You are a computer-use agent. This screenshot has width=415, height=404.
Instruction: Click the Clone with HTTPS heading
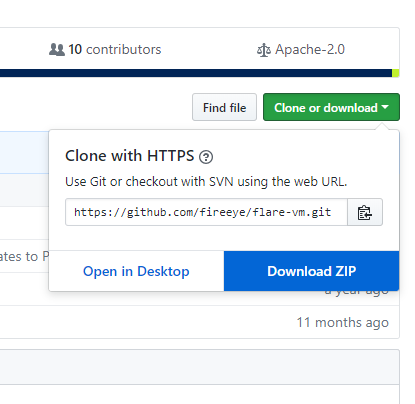click(x=130, y=156)
